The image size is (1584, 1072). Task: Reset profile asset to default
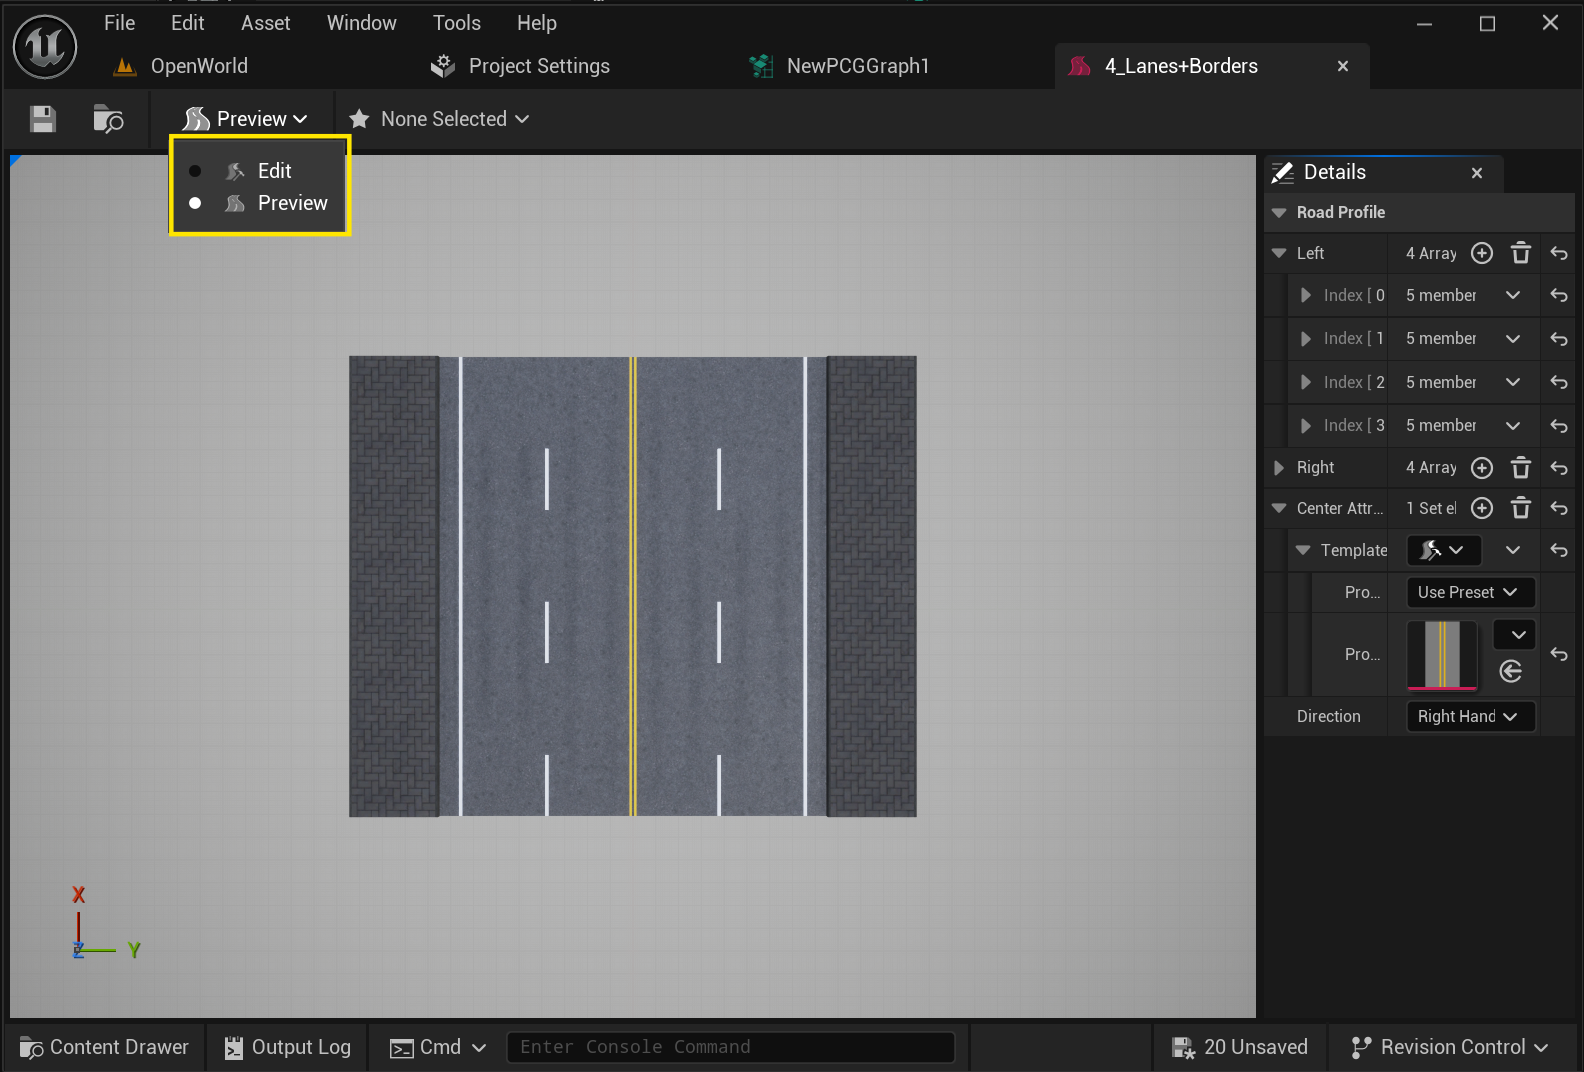tap(1559, 654)
